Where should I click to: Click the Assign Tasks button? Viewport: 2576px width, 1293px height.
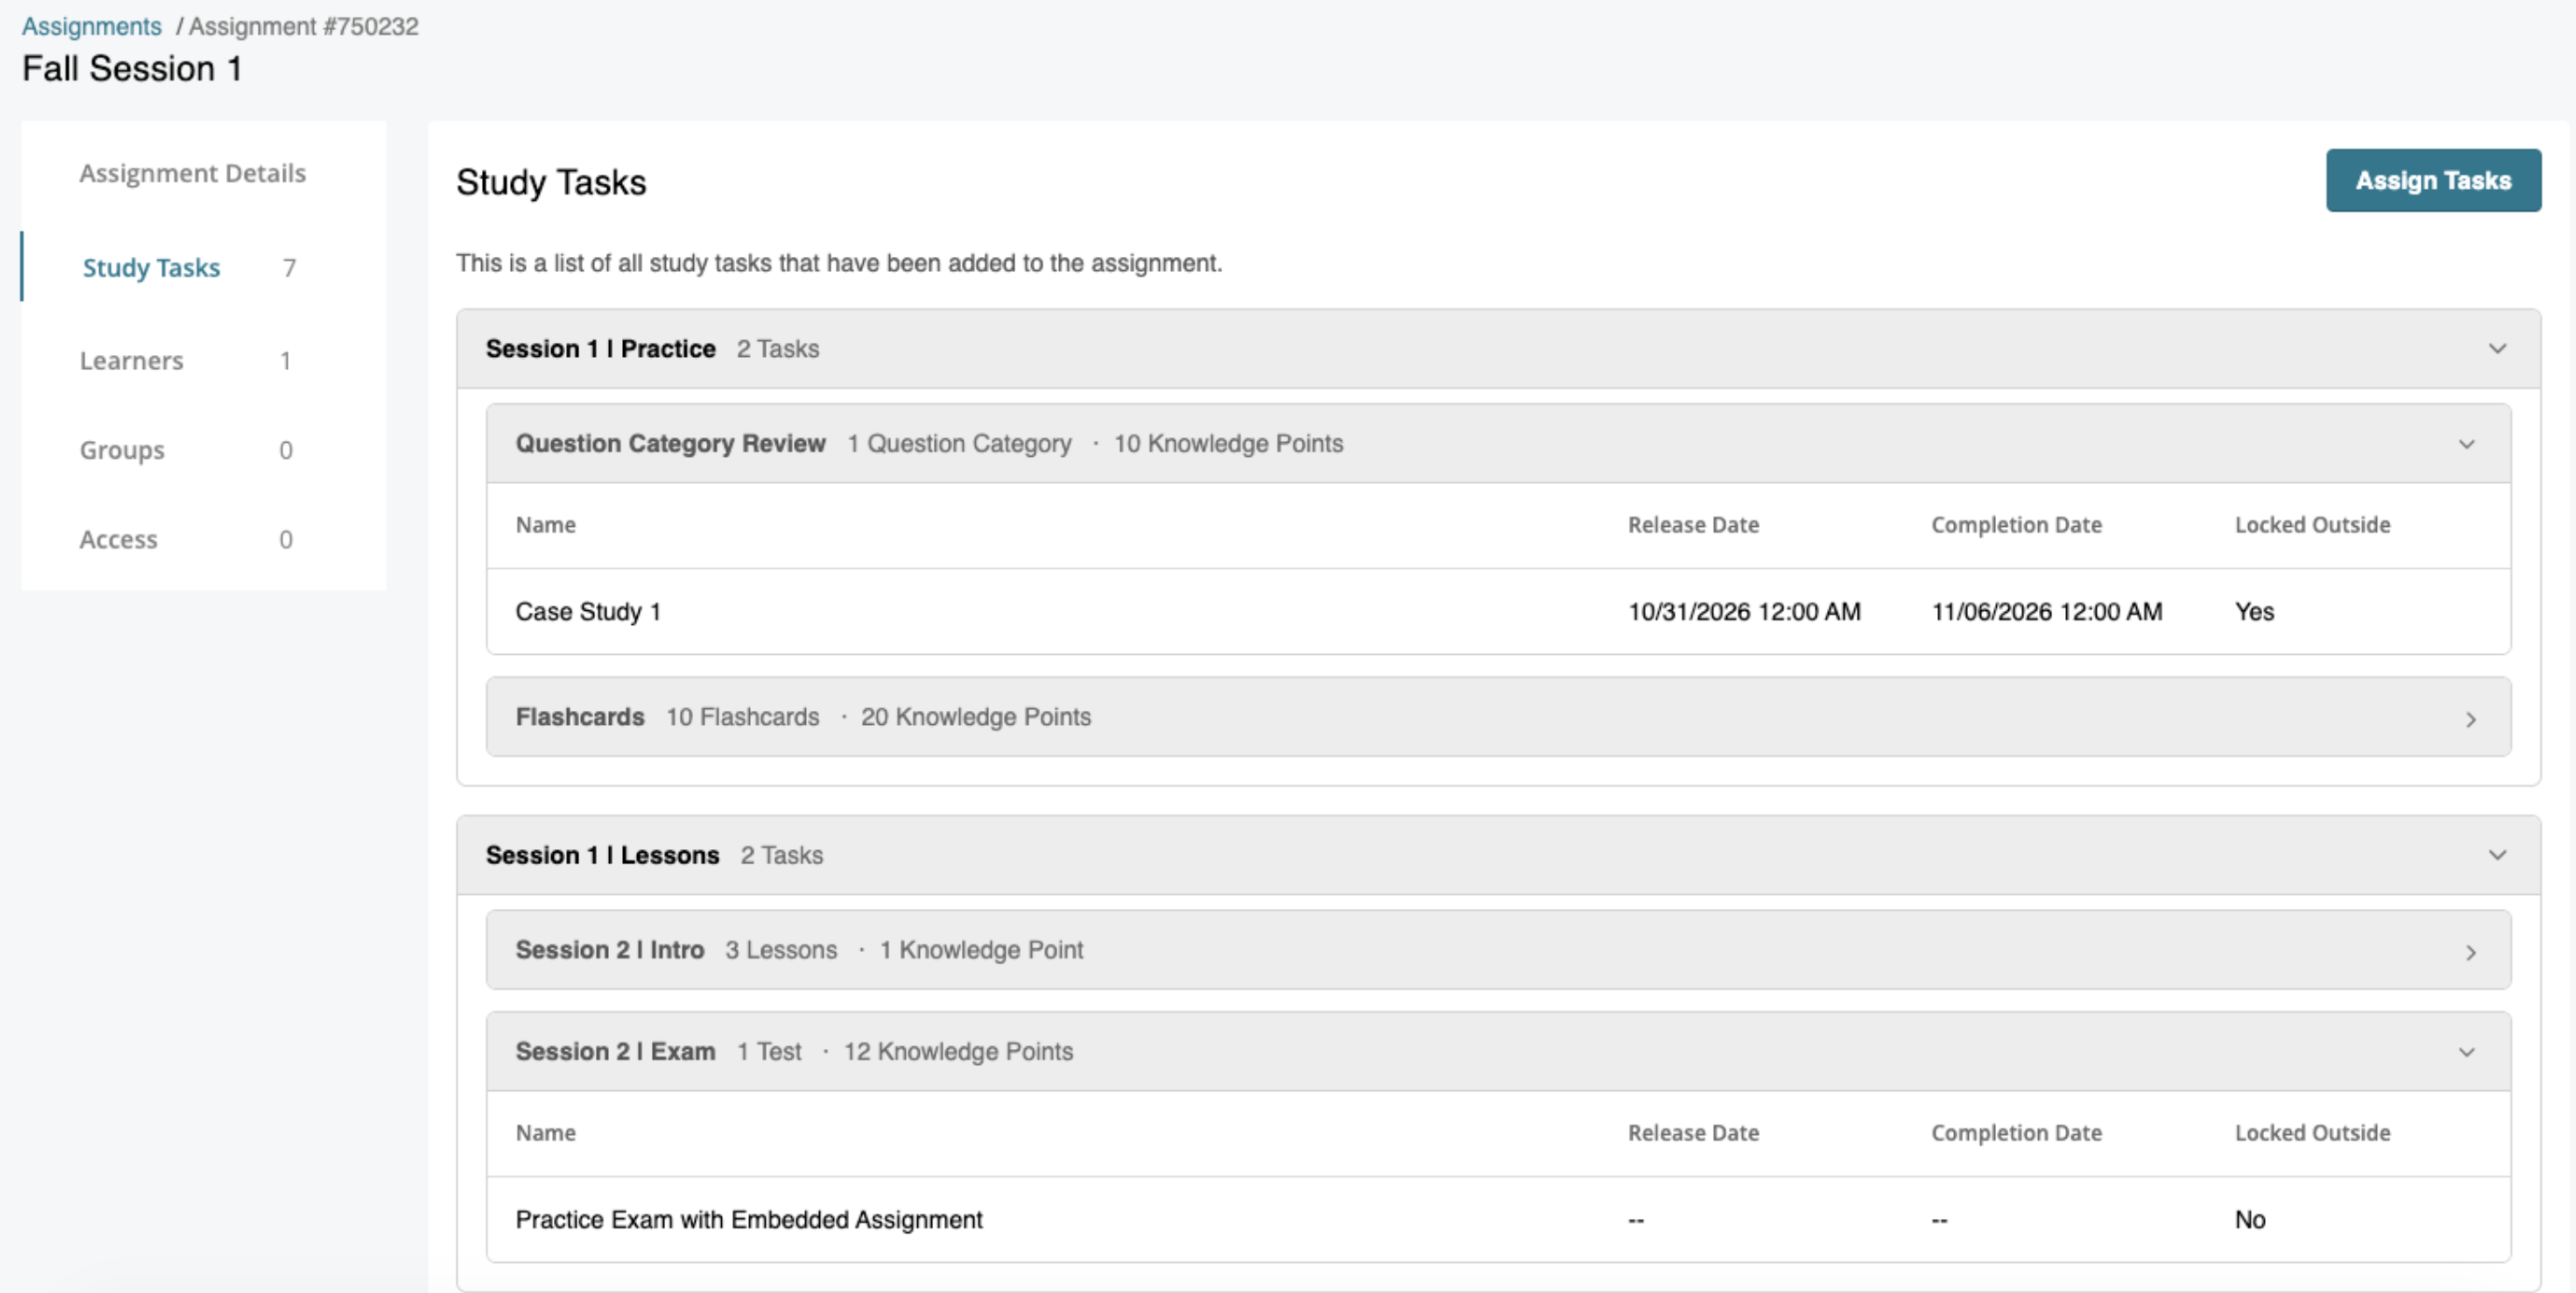pos(2433,180)
